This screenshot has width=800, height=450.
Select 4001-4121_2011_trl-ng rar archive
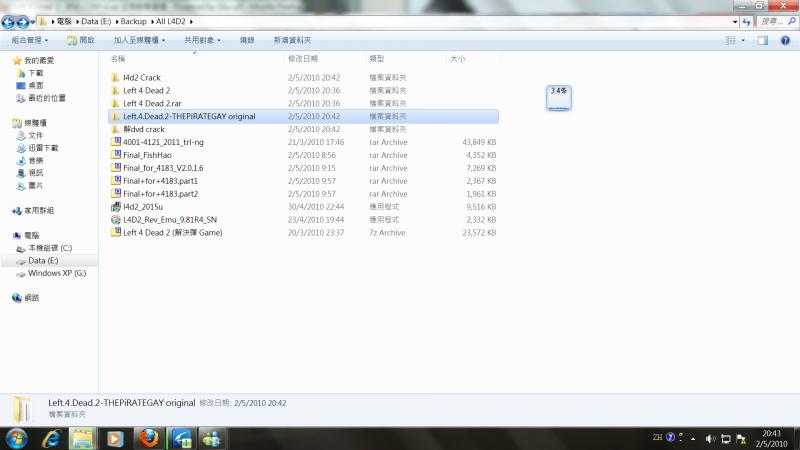(x=163, y=142)
